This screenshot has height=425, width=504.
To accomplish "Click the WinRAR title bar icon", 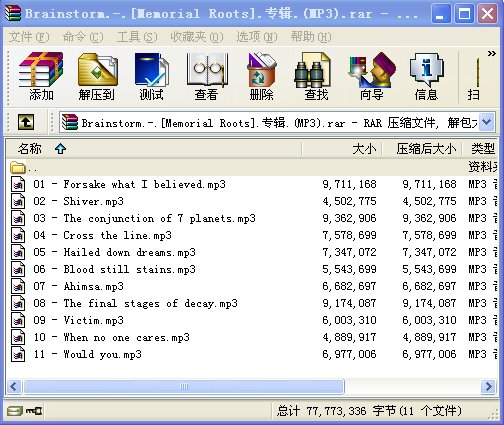I will click(x=13, y=13).
